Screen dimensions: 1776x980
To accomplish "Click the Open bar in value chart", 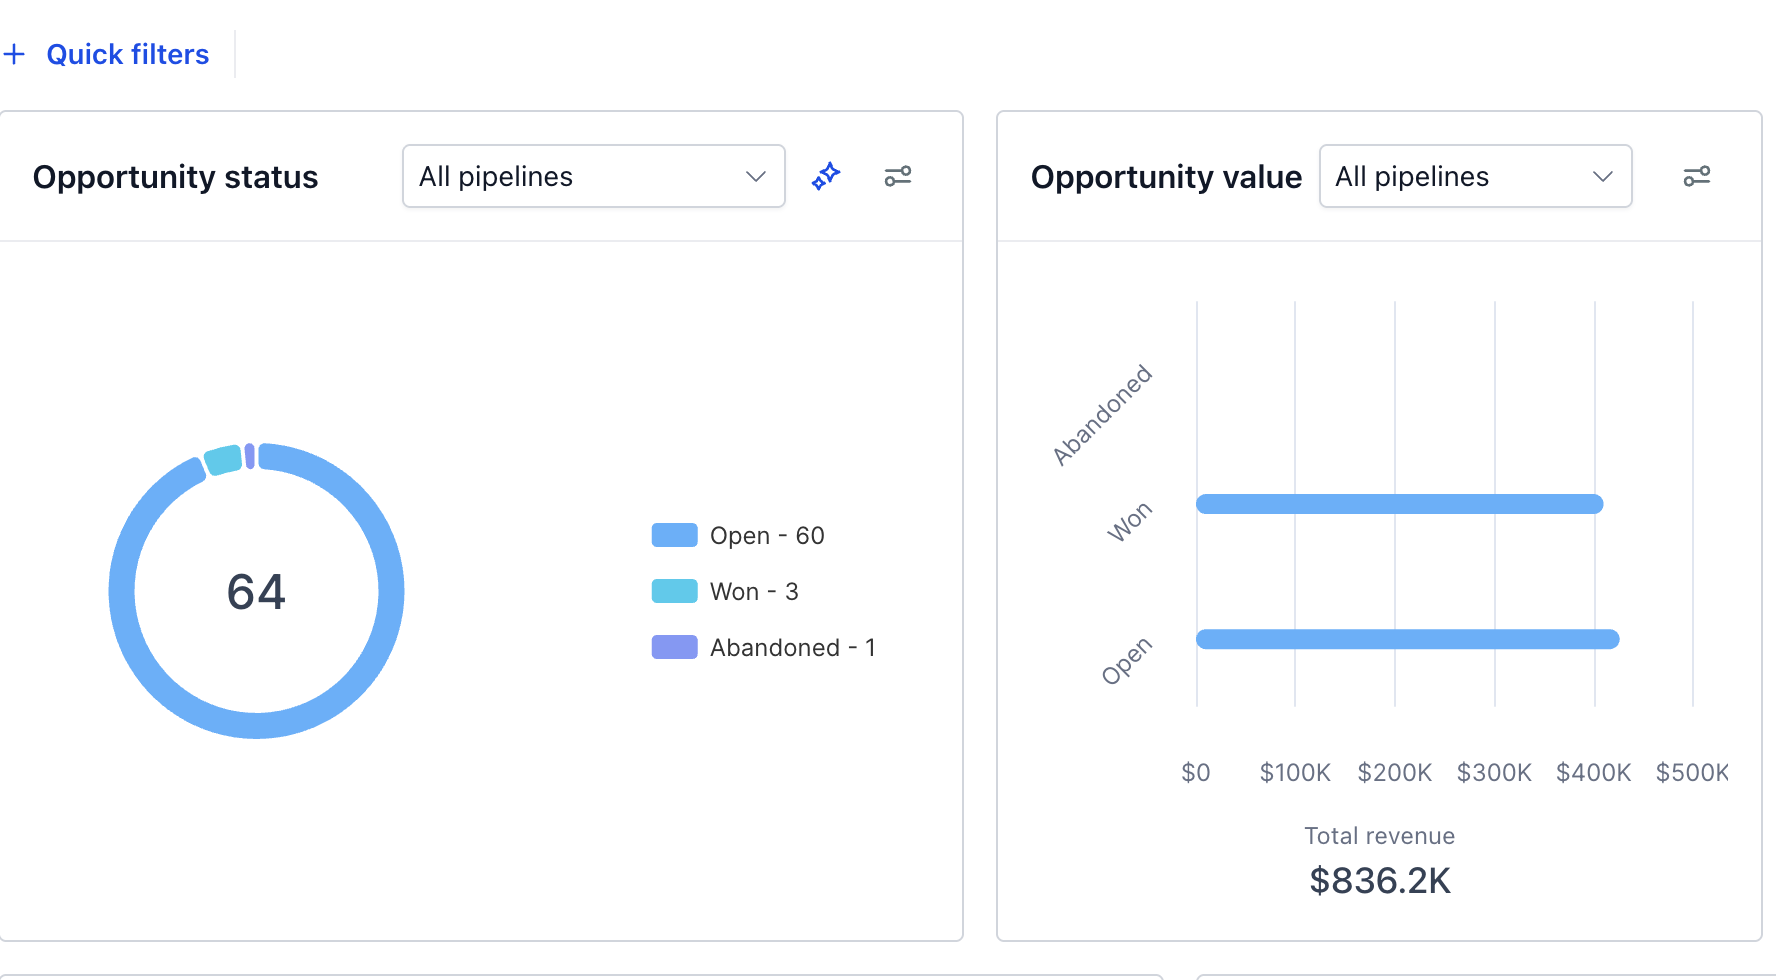I will click(1408, 639).
